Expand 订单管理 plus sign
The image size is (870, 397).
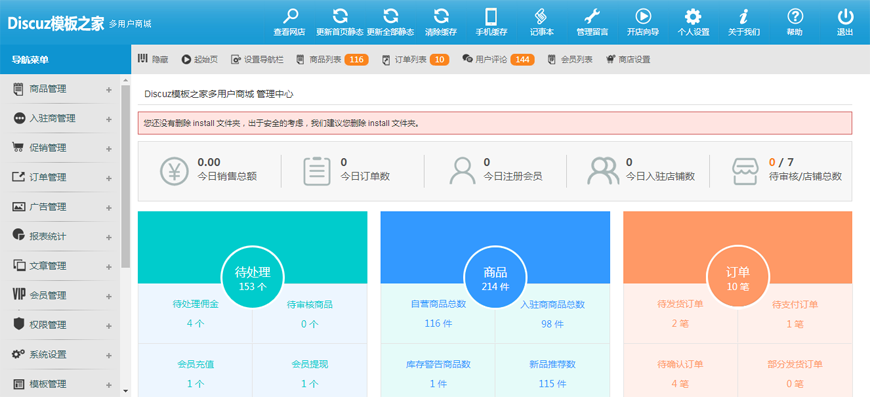click(x=109, y=179)
